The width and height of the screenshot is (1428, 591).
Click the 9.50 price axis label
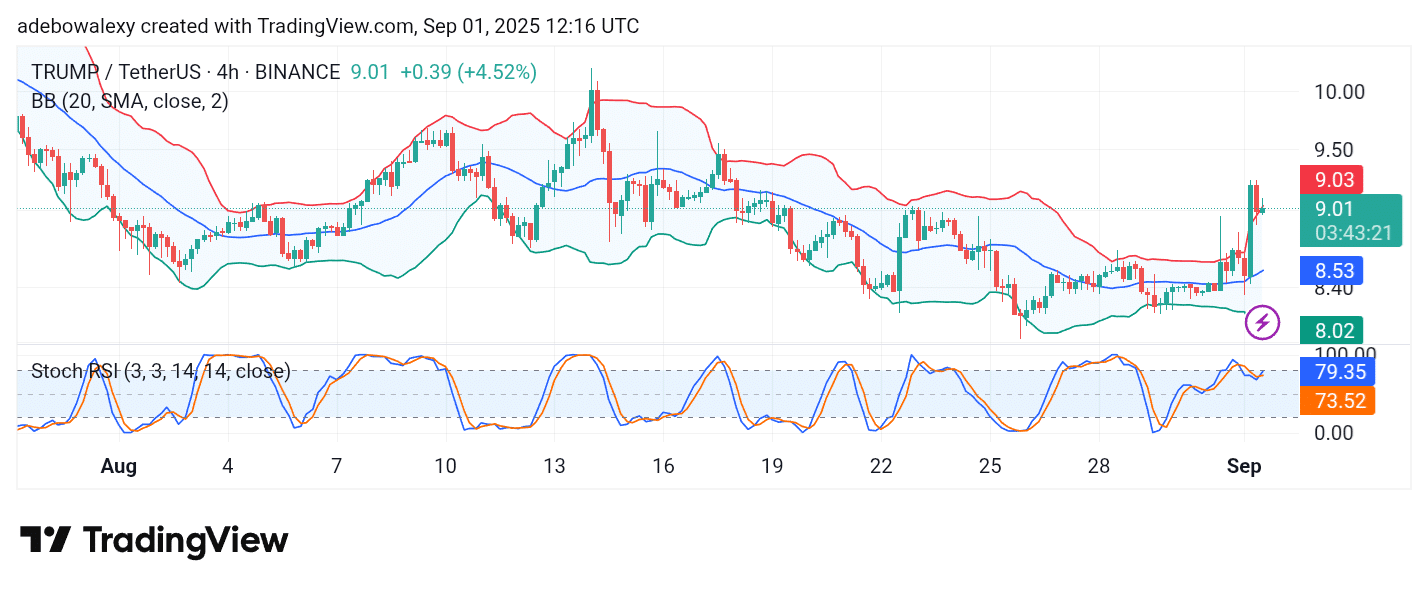click(x=1334, y=150)
